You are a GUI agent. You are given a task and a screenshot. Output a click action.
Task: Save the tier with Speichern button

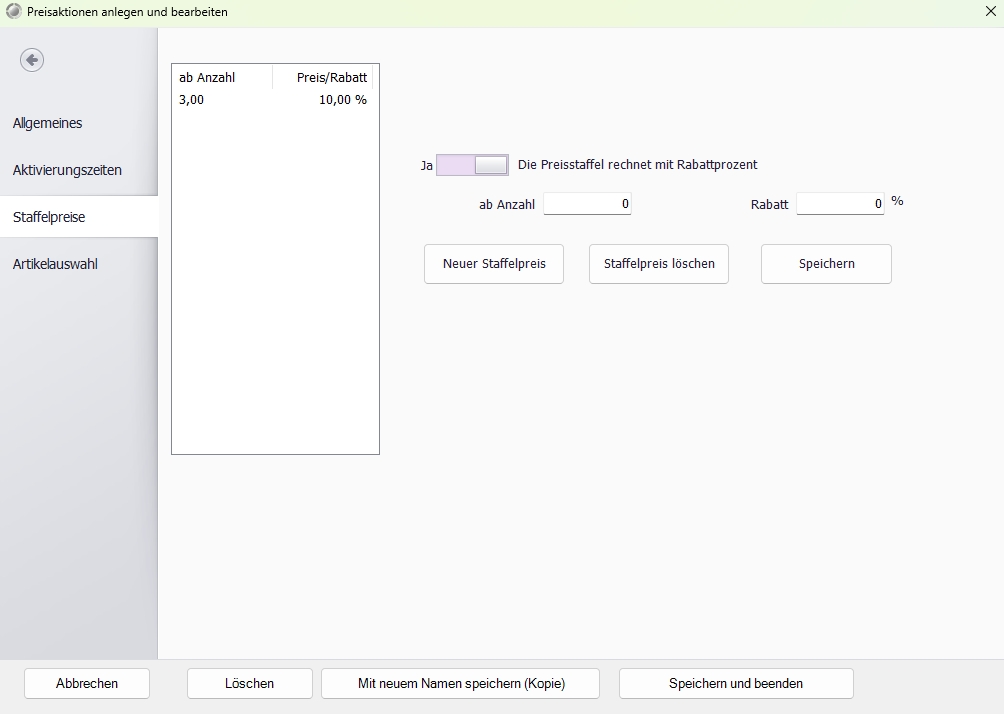[826, 264]
